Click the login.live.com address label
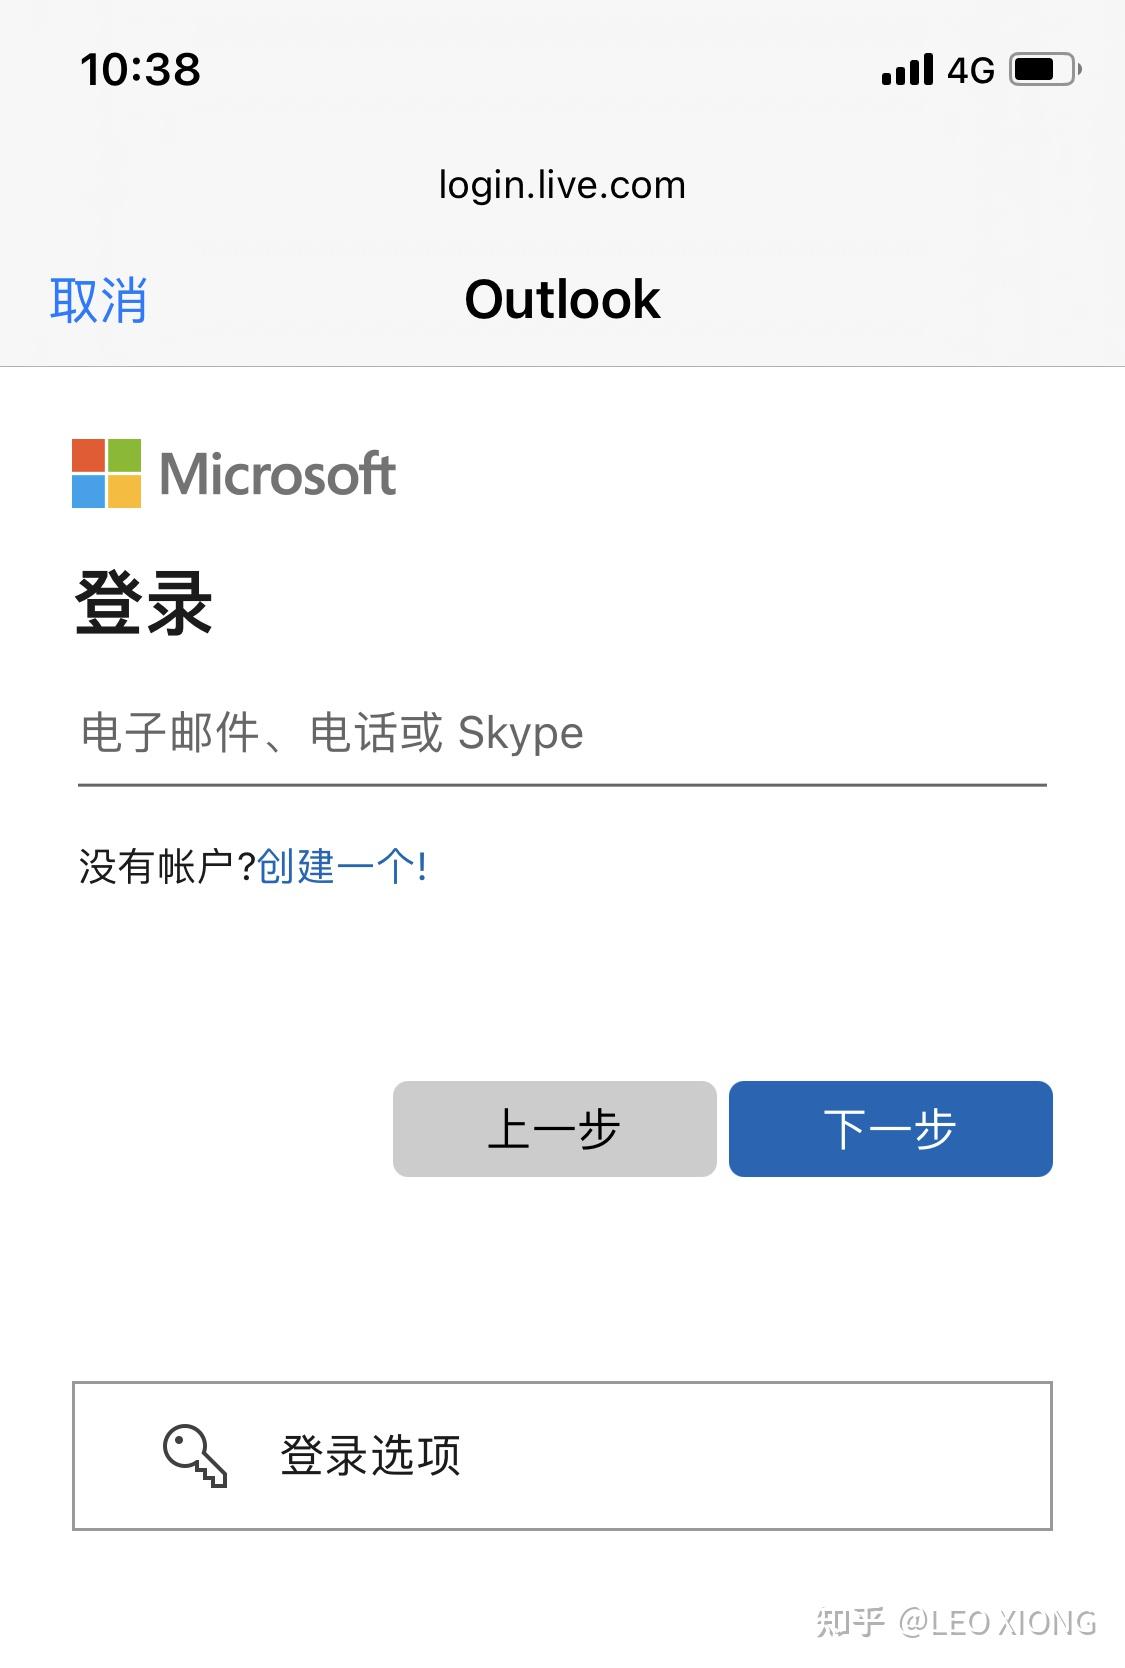Viewport: 1125px width, 1668px height. tap(562, 184)
